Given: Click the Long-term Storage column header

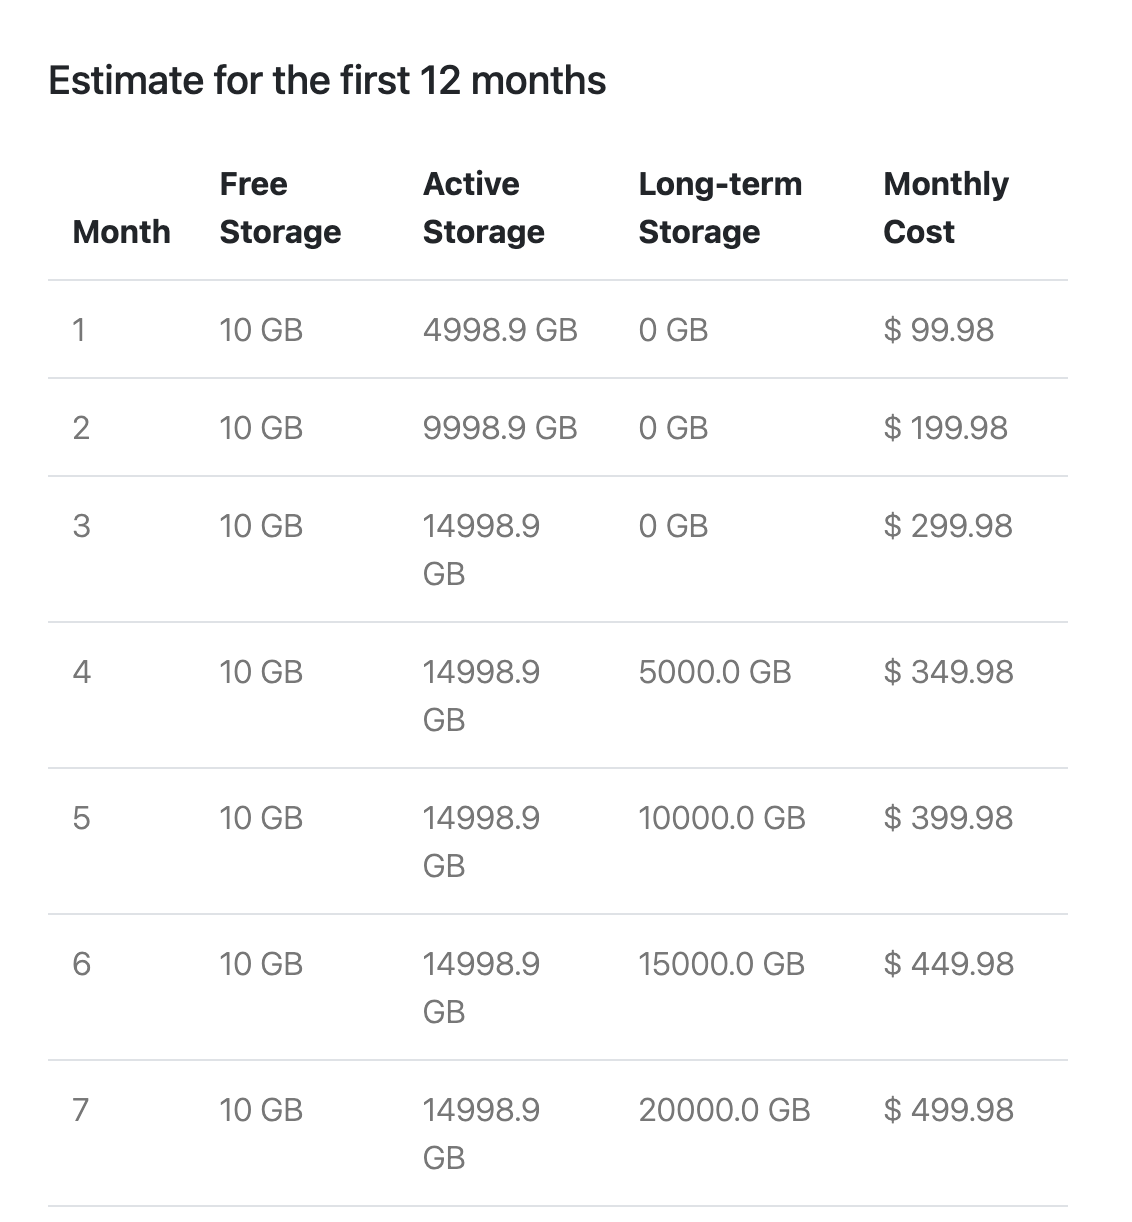Looking at the screenshot, I should click(720, 208).
